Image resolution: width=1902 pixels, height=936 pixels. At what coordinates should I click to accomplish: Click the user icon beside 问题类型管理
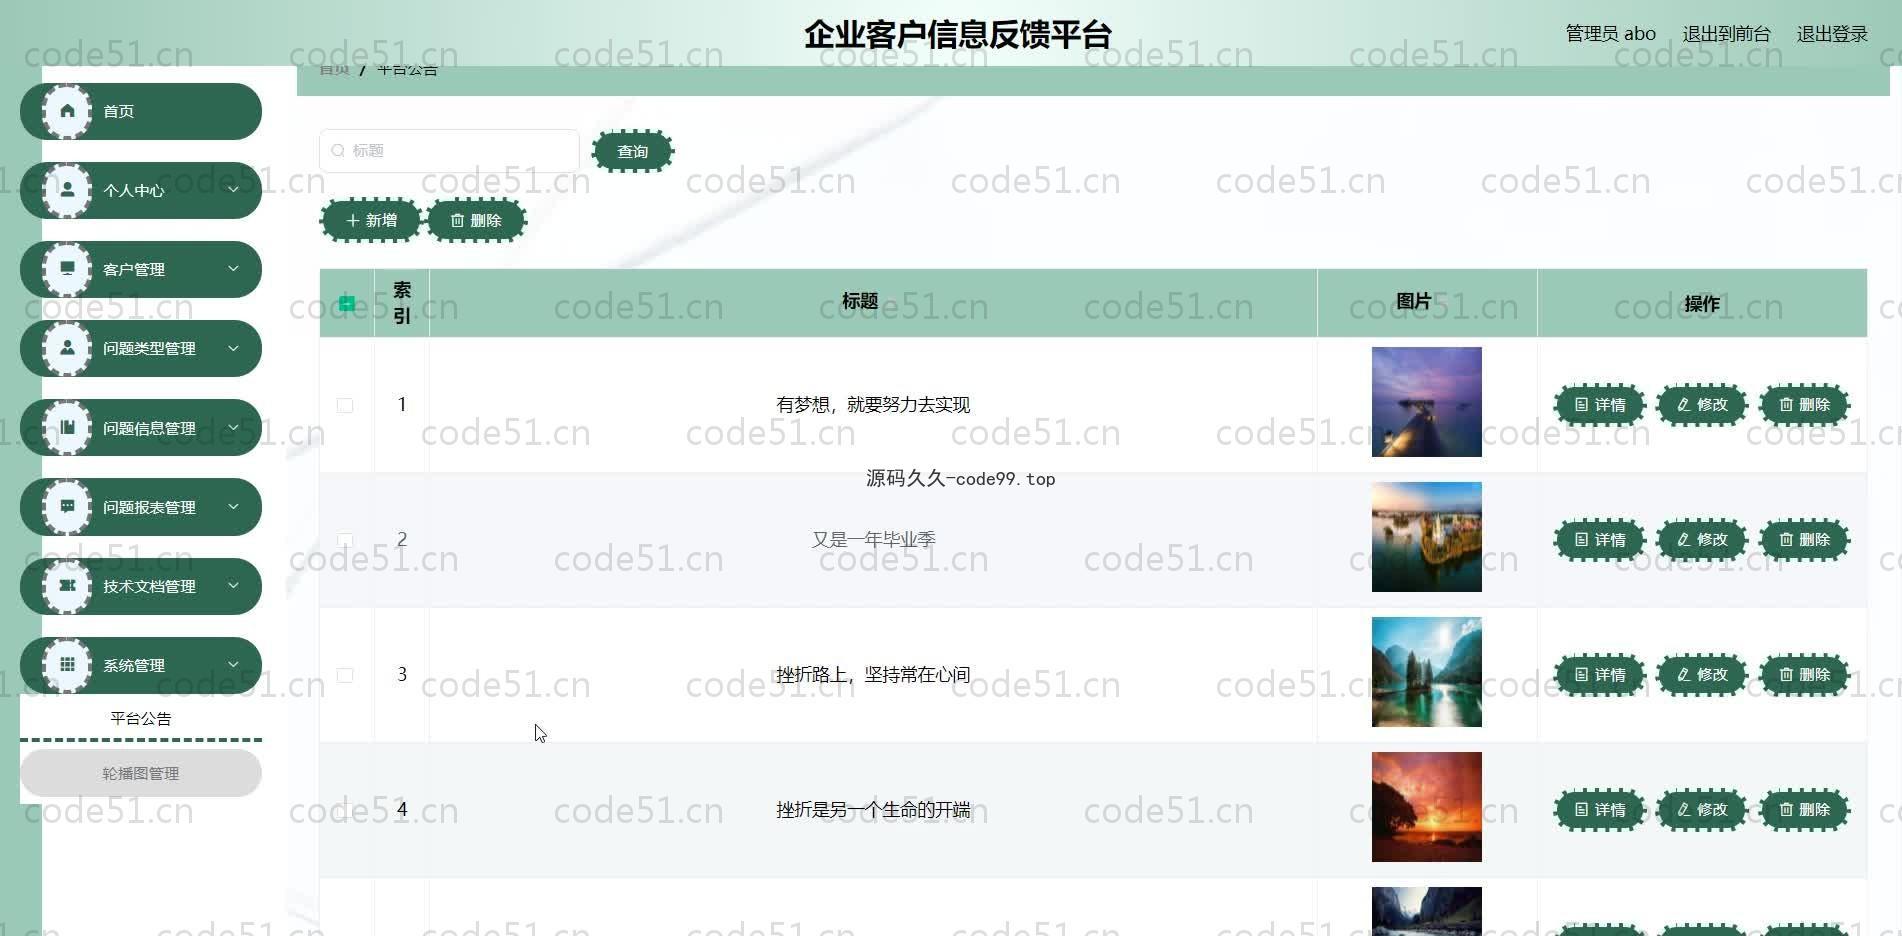(67, 347)
